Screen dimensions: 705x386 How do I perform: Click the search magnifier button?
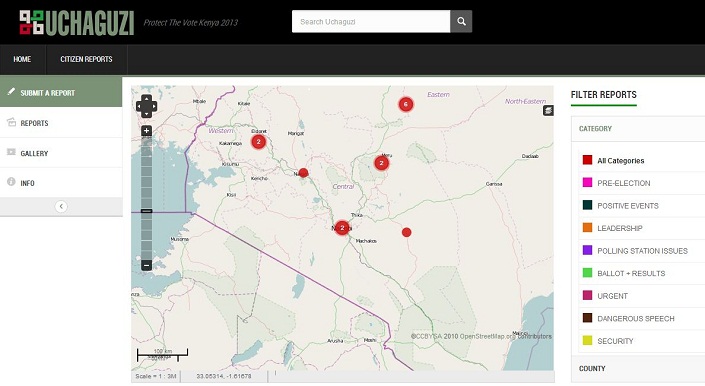coord(461,21)
